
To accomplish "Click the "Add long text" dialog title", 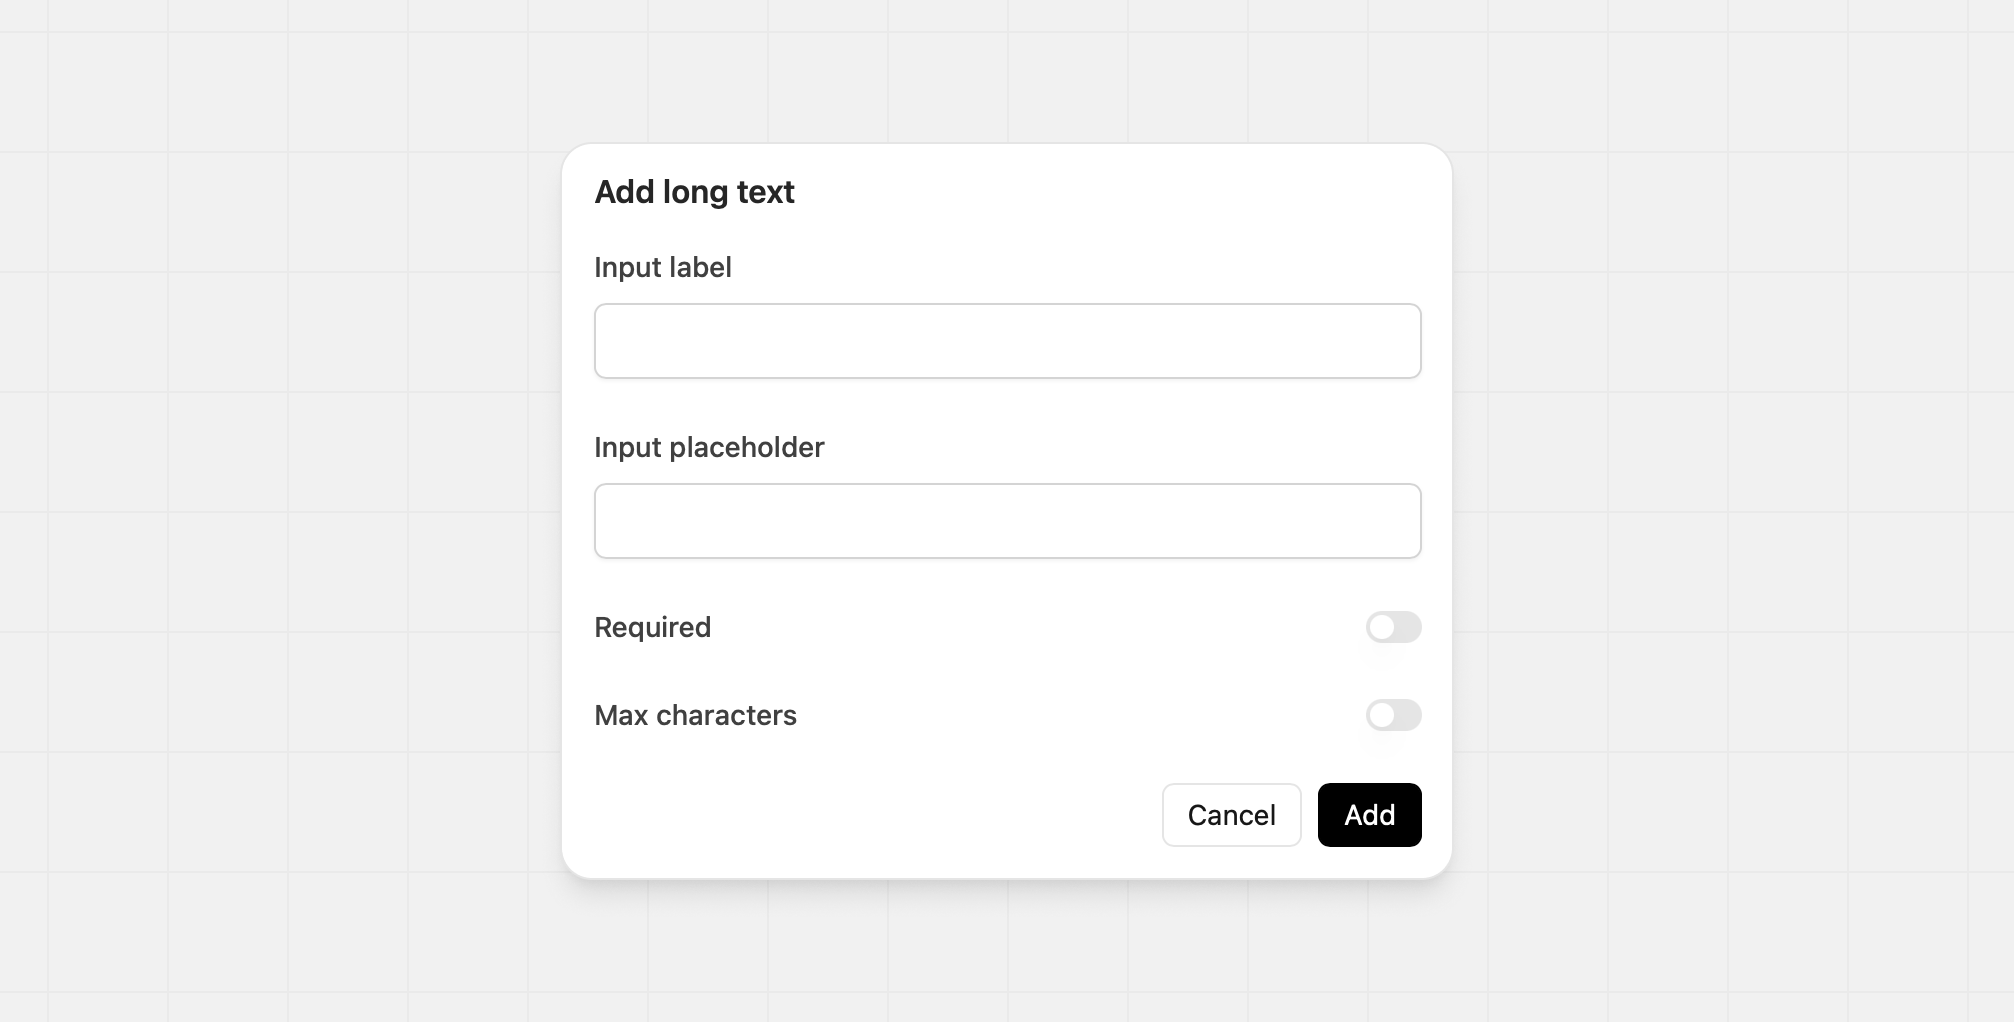I will [694, 192].
